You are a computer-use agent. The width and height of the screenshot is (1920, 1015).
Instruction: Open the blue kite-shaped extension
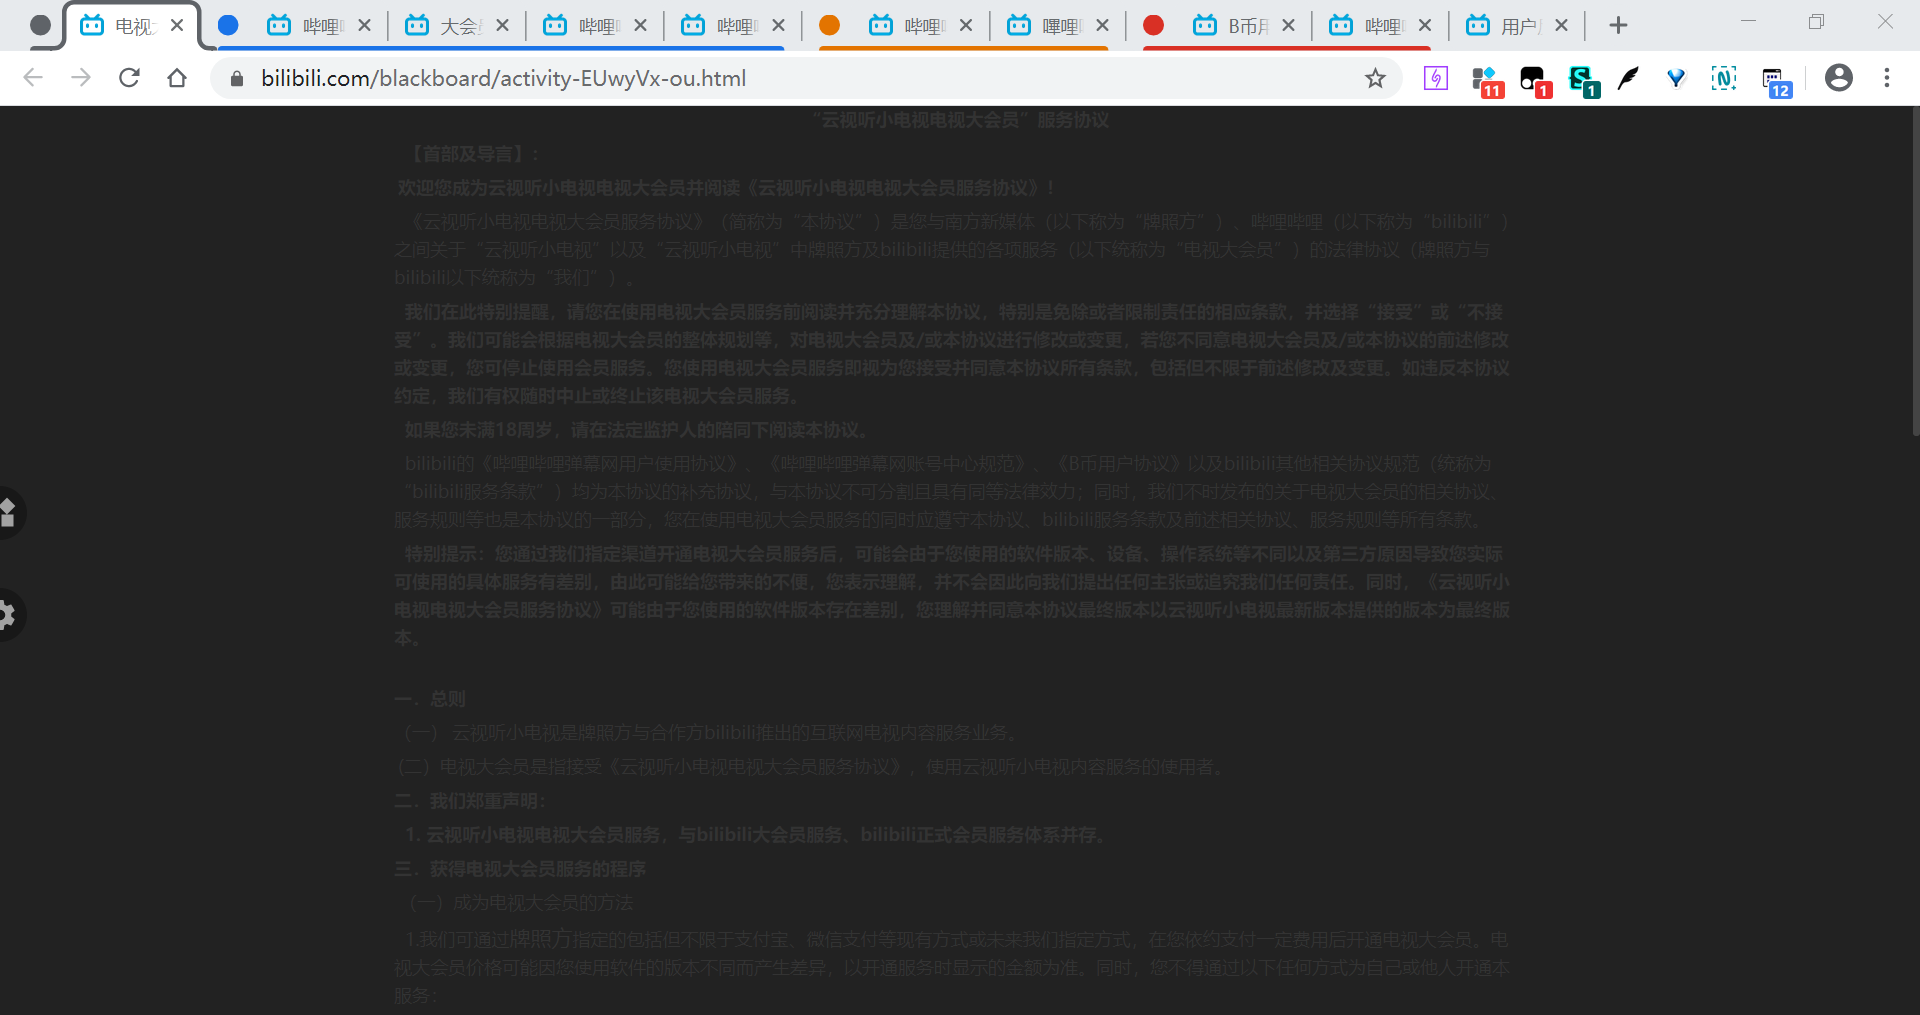[1675, 78]
